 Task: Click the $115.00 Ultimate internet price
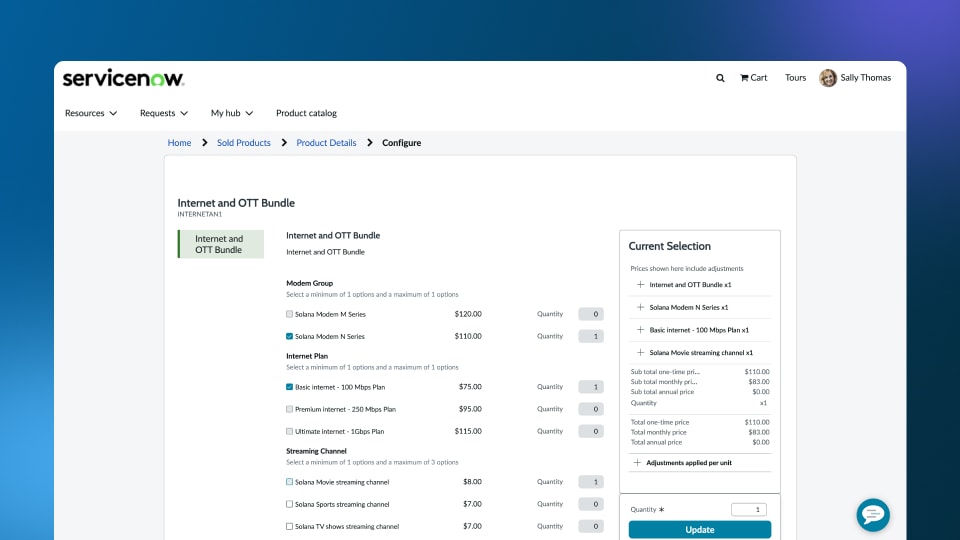tap(468, 431)
